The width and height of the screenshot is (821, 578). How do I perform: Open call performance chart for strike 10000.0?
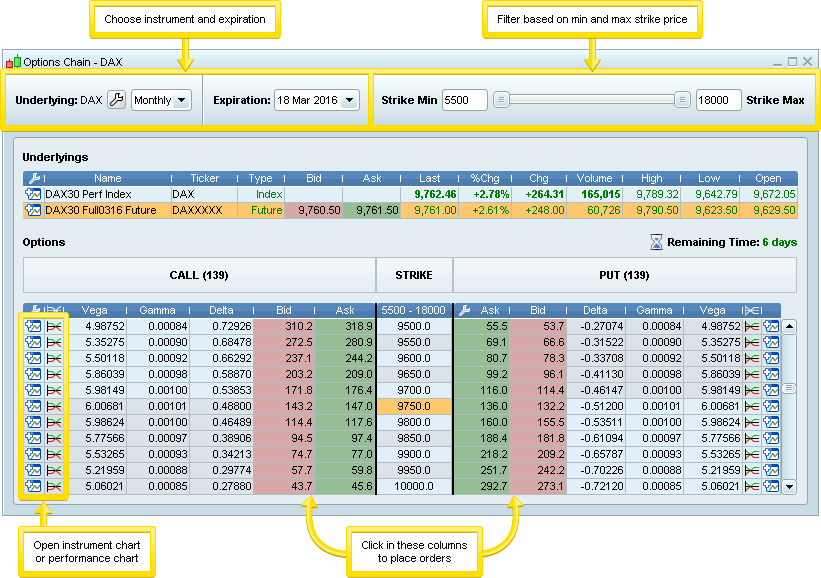pos(54,486)
